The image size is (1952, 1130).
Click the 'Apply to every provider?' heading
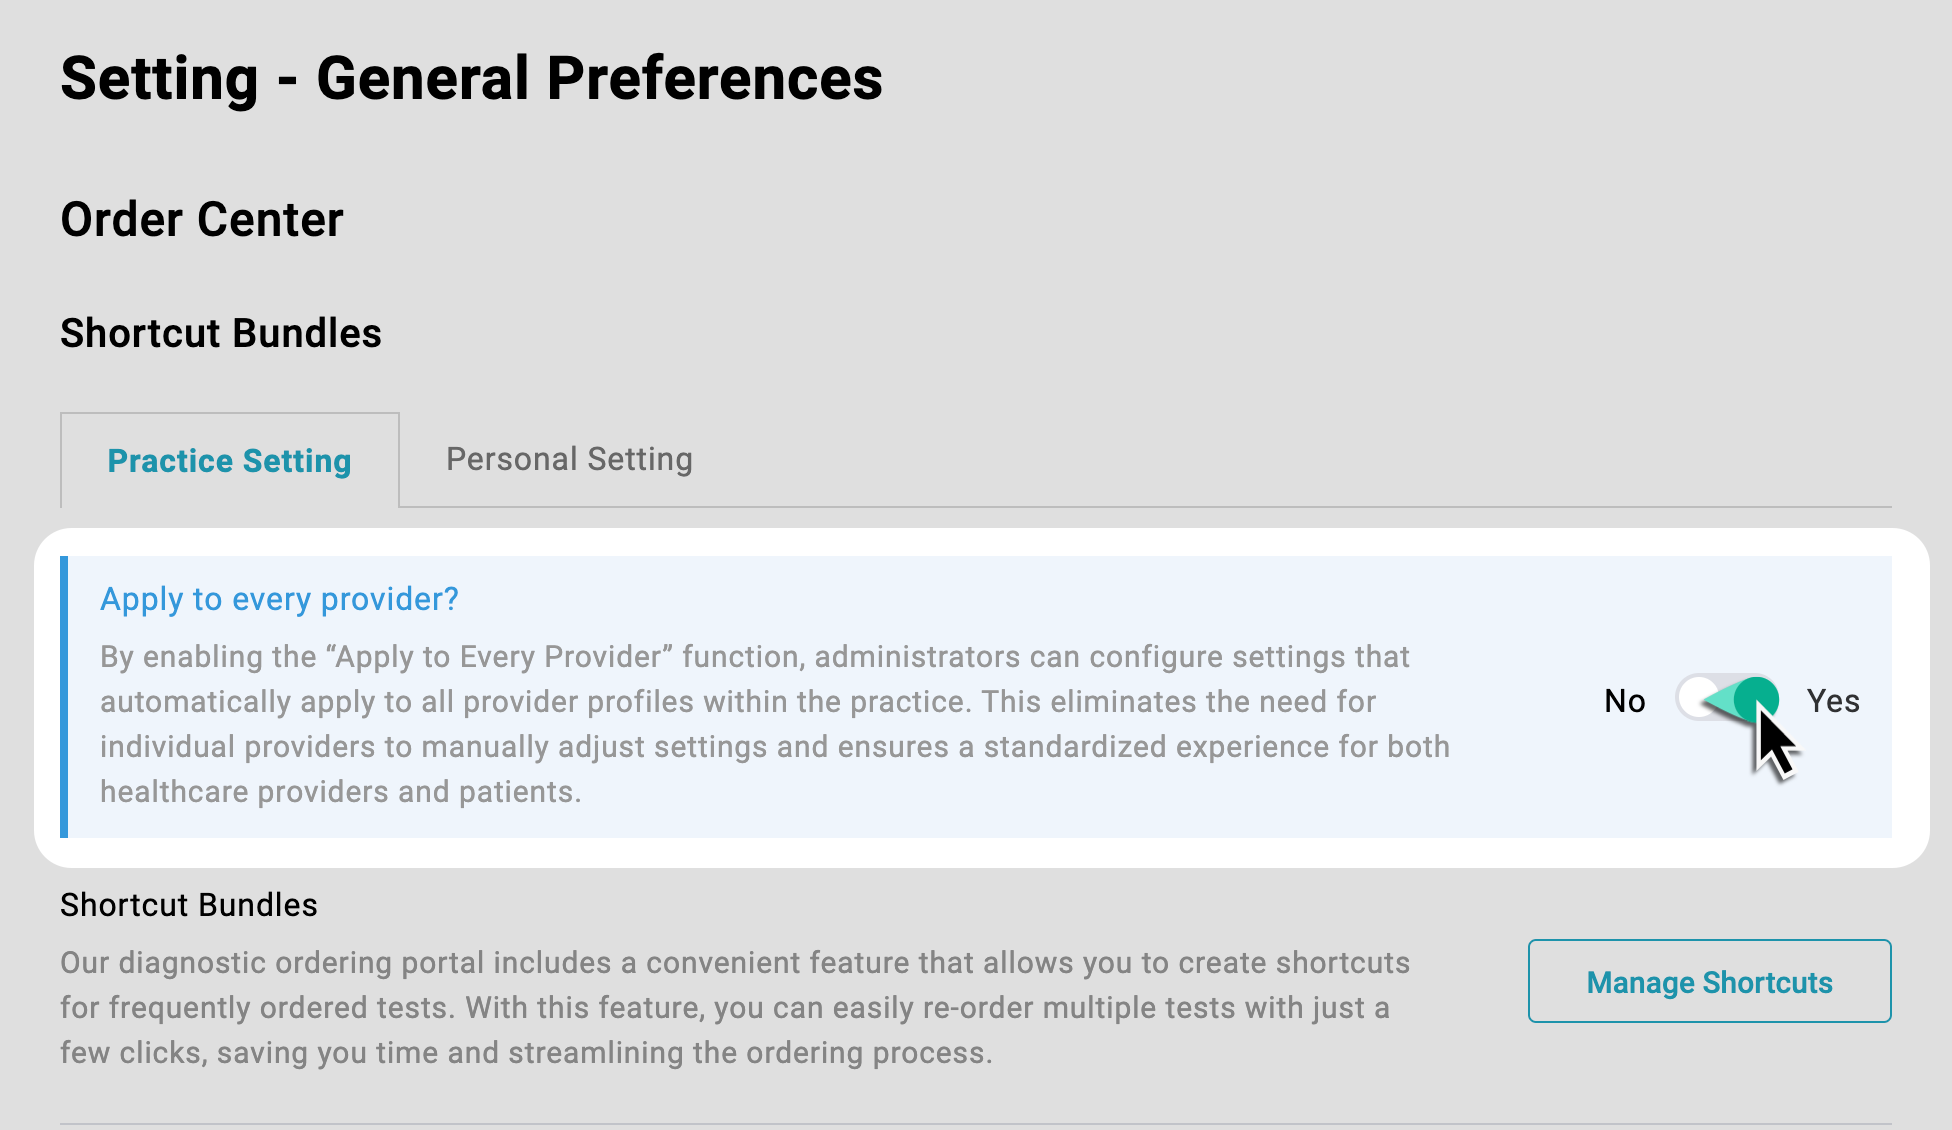click(x=279, y=599)
